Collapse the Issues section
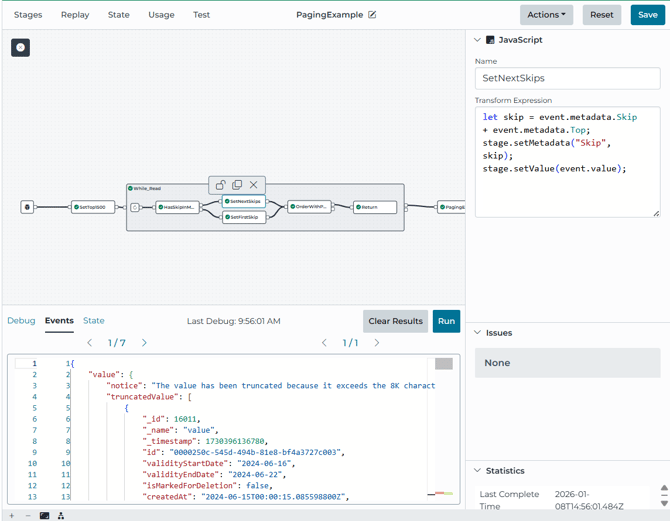The height and width of the screenshot is (521, 670). click(x=477, y=332)
